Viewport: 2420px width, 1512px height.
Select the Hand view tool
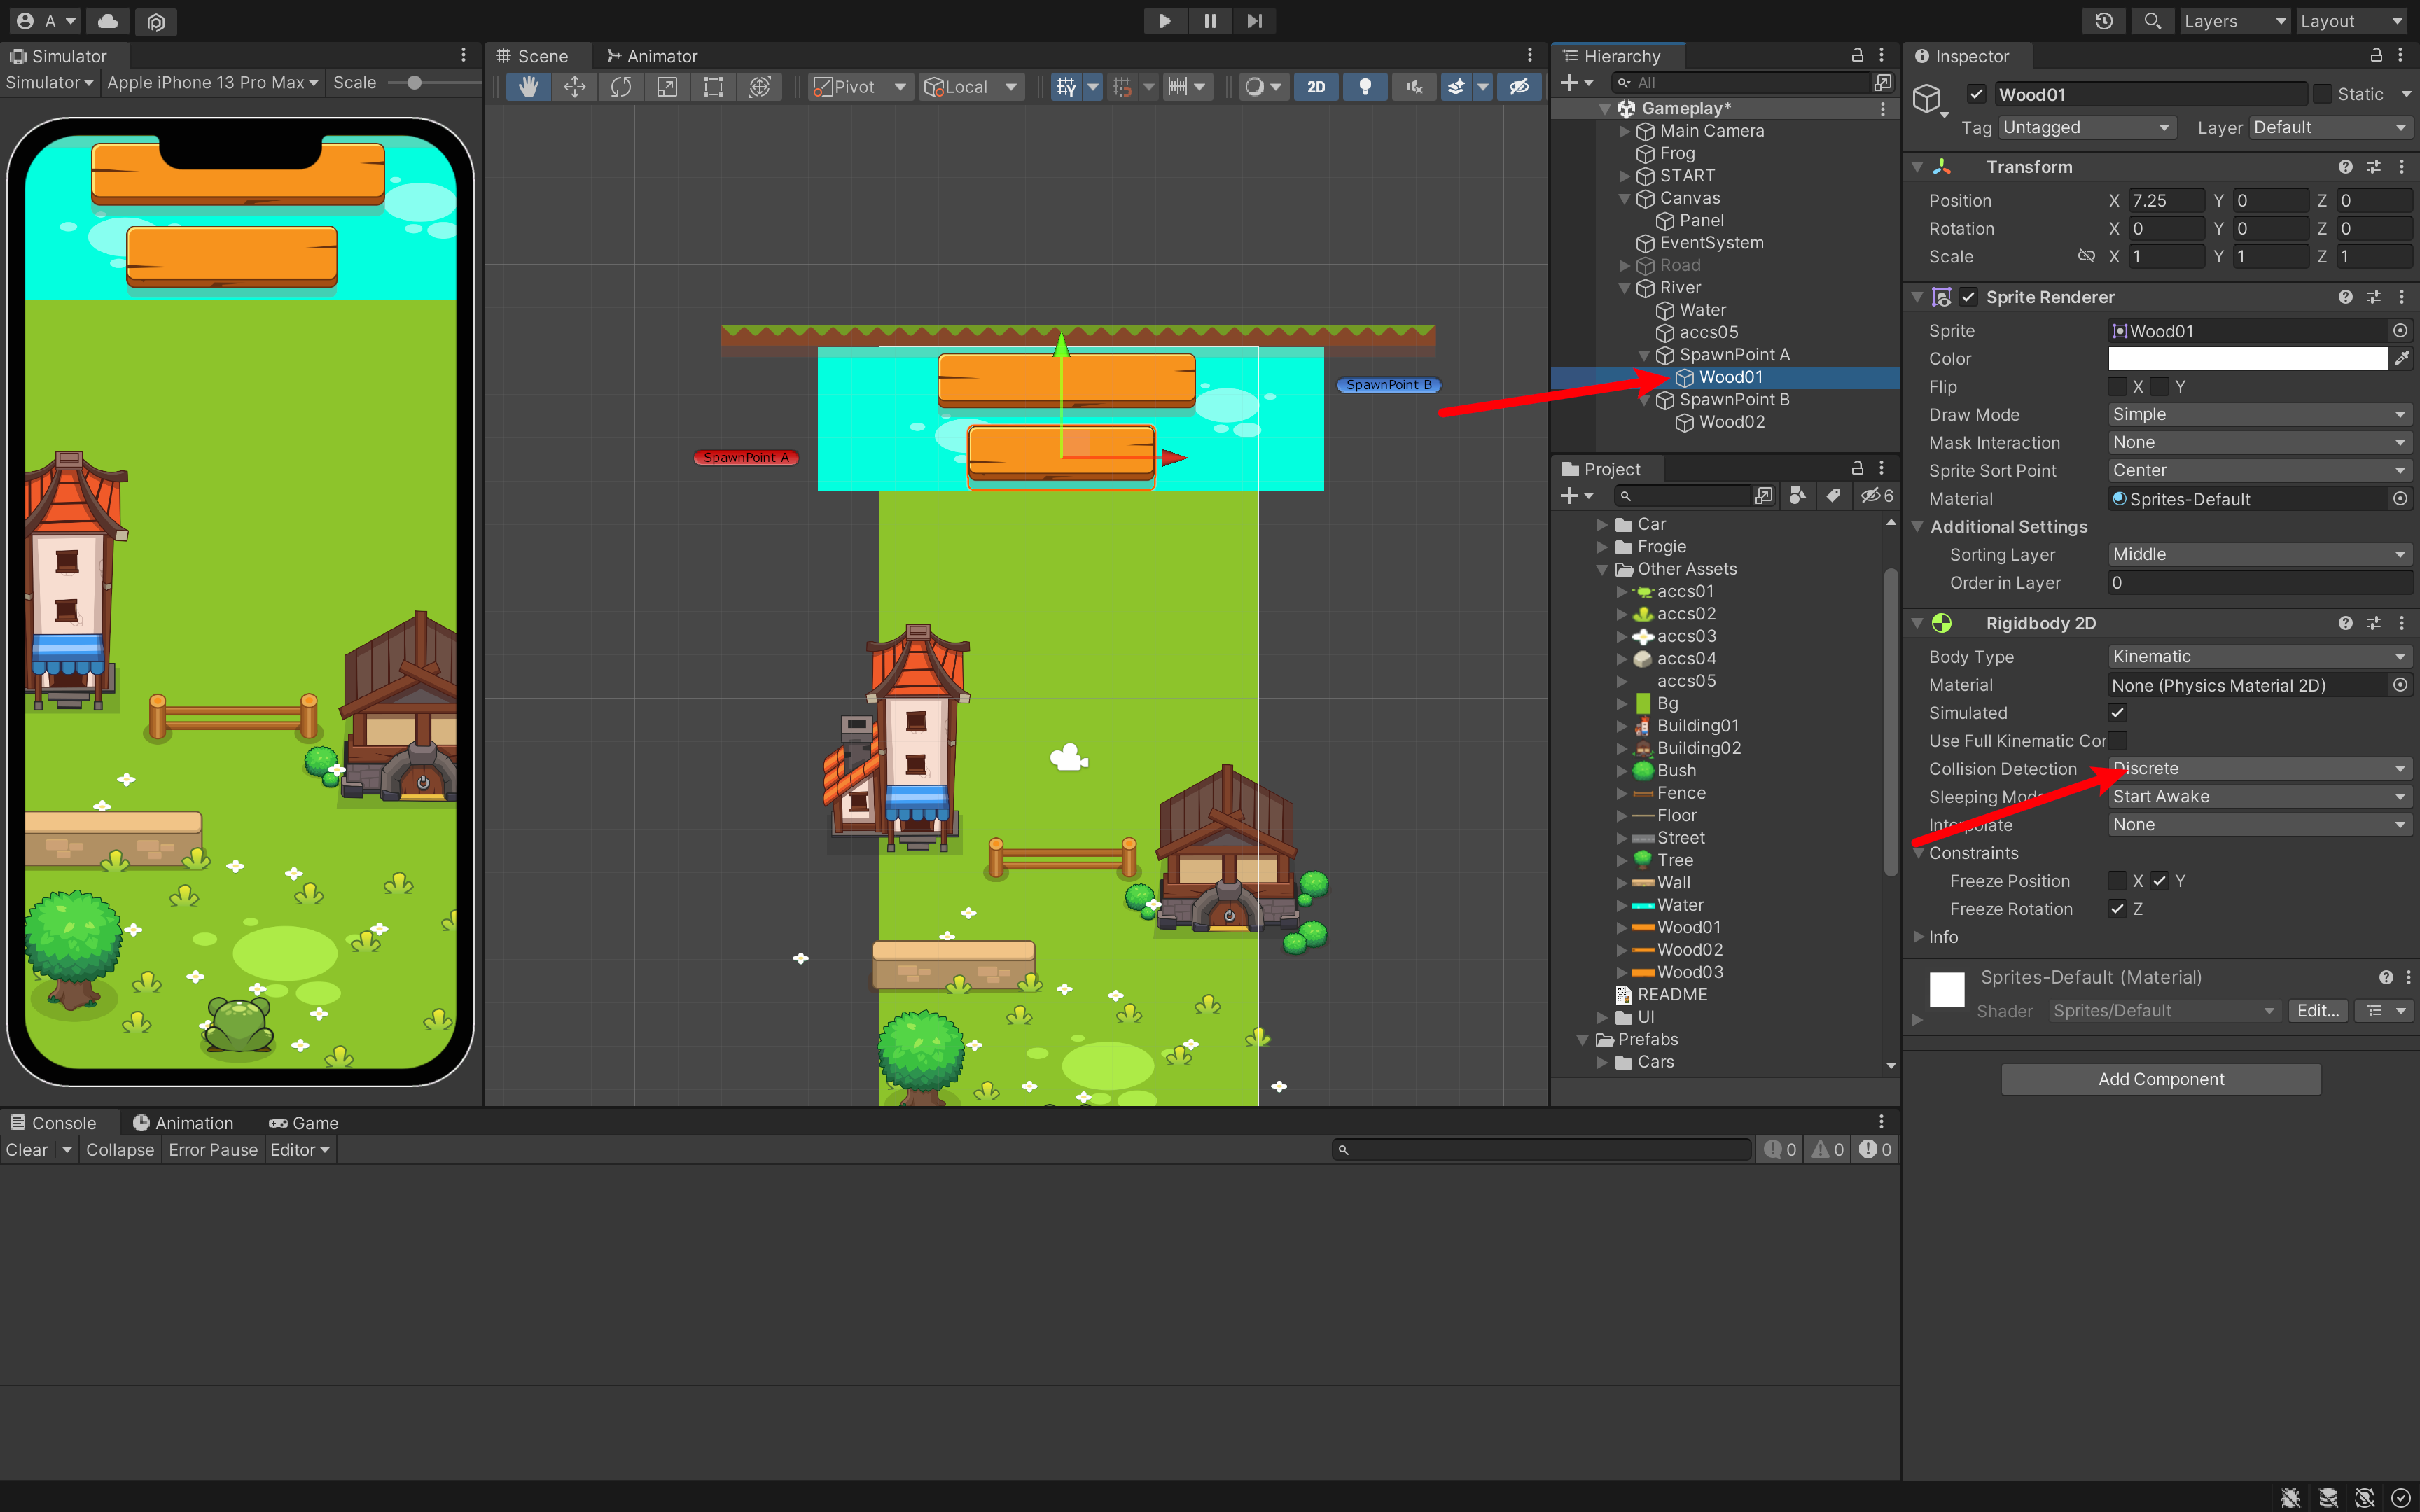click(x=528, y=87)
